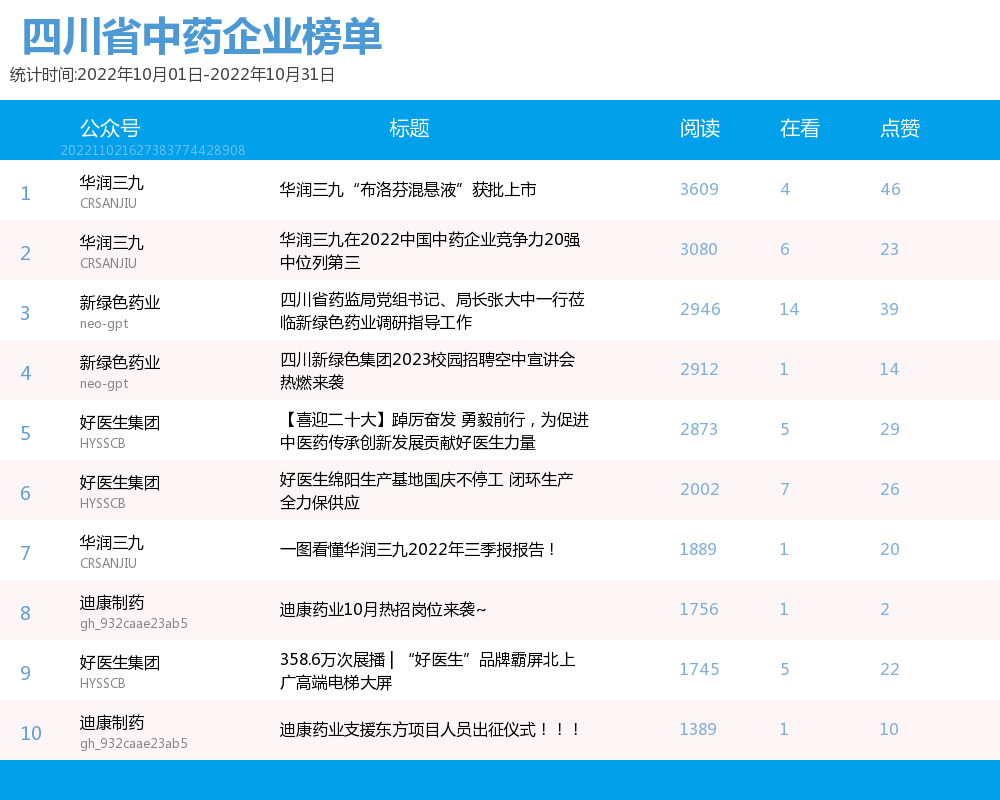This screenshot has width=1000, height=800.
Task: Click the likes value 39
Action: pos(890,309)
